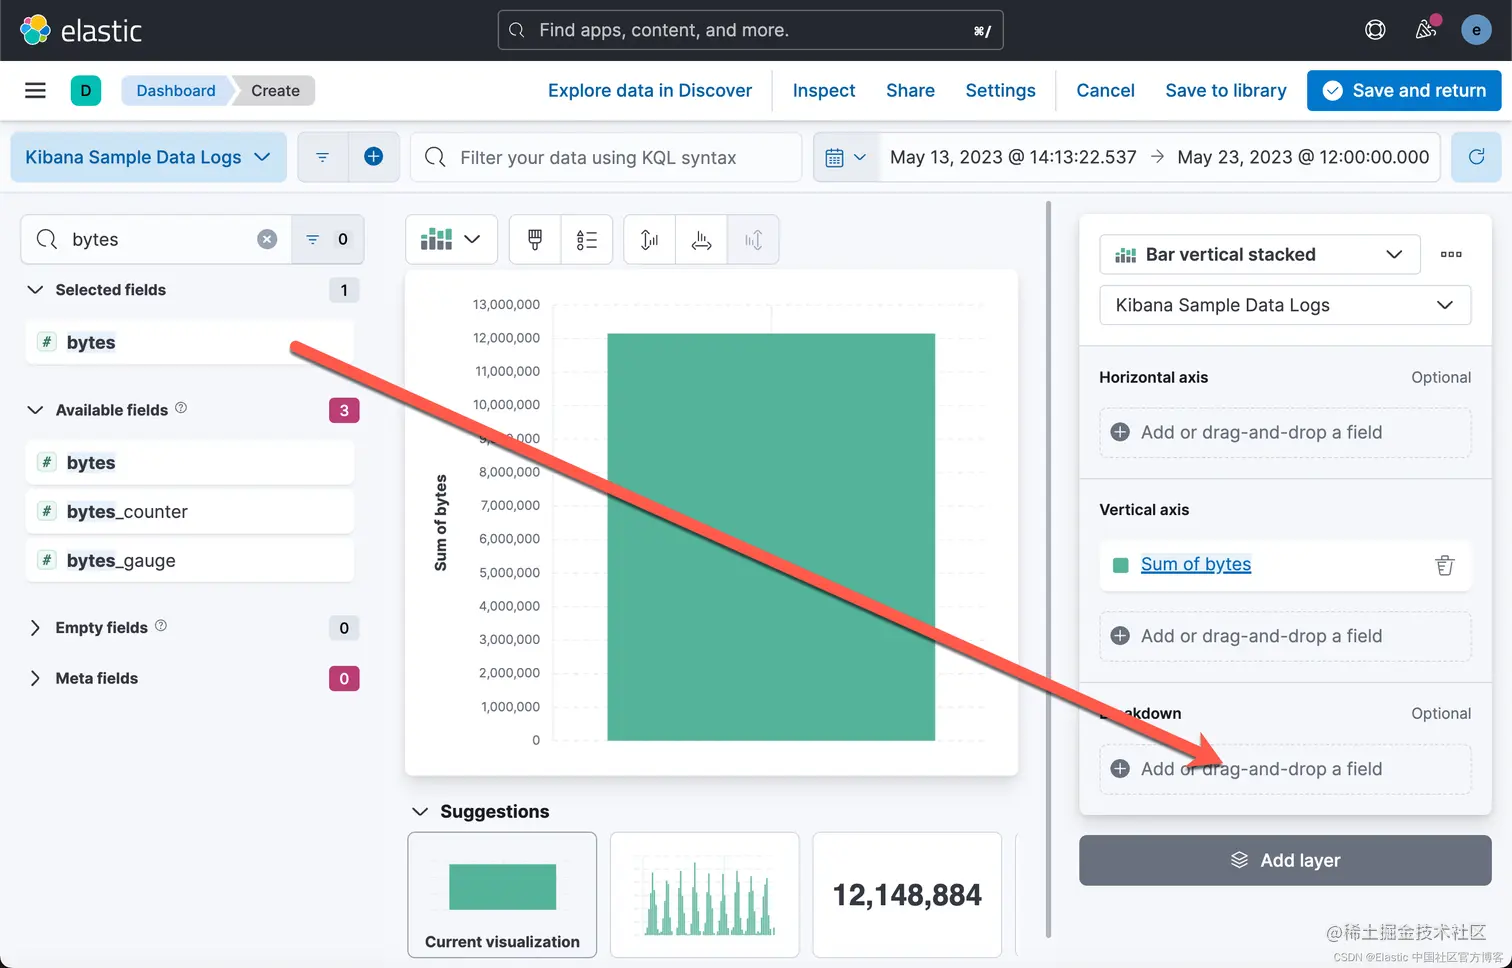Select the time series bar chart suggestion
Viewport: 1512px width, 968px height.
pyautogui.click(x=705, y=895)
